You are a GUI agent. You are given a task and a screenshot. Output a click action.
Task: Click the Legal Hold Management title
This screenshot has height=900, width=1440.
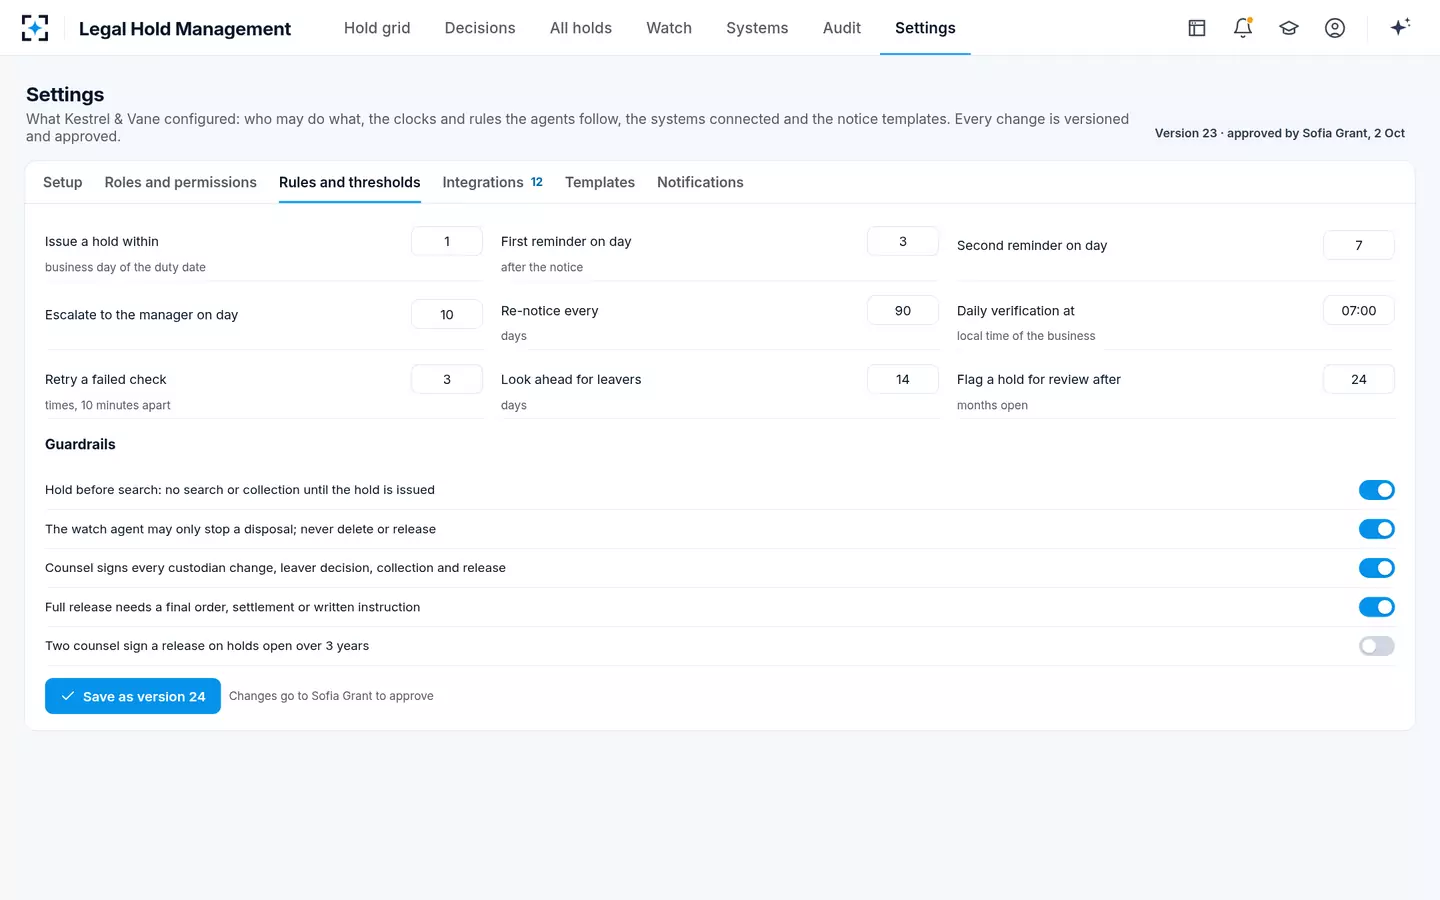[x=185, y=29]
